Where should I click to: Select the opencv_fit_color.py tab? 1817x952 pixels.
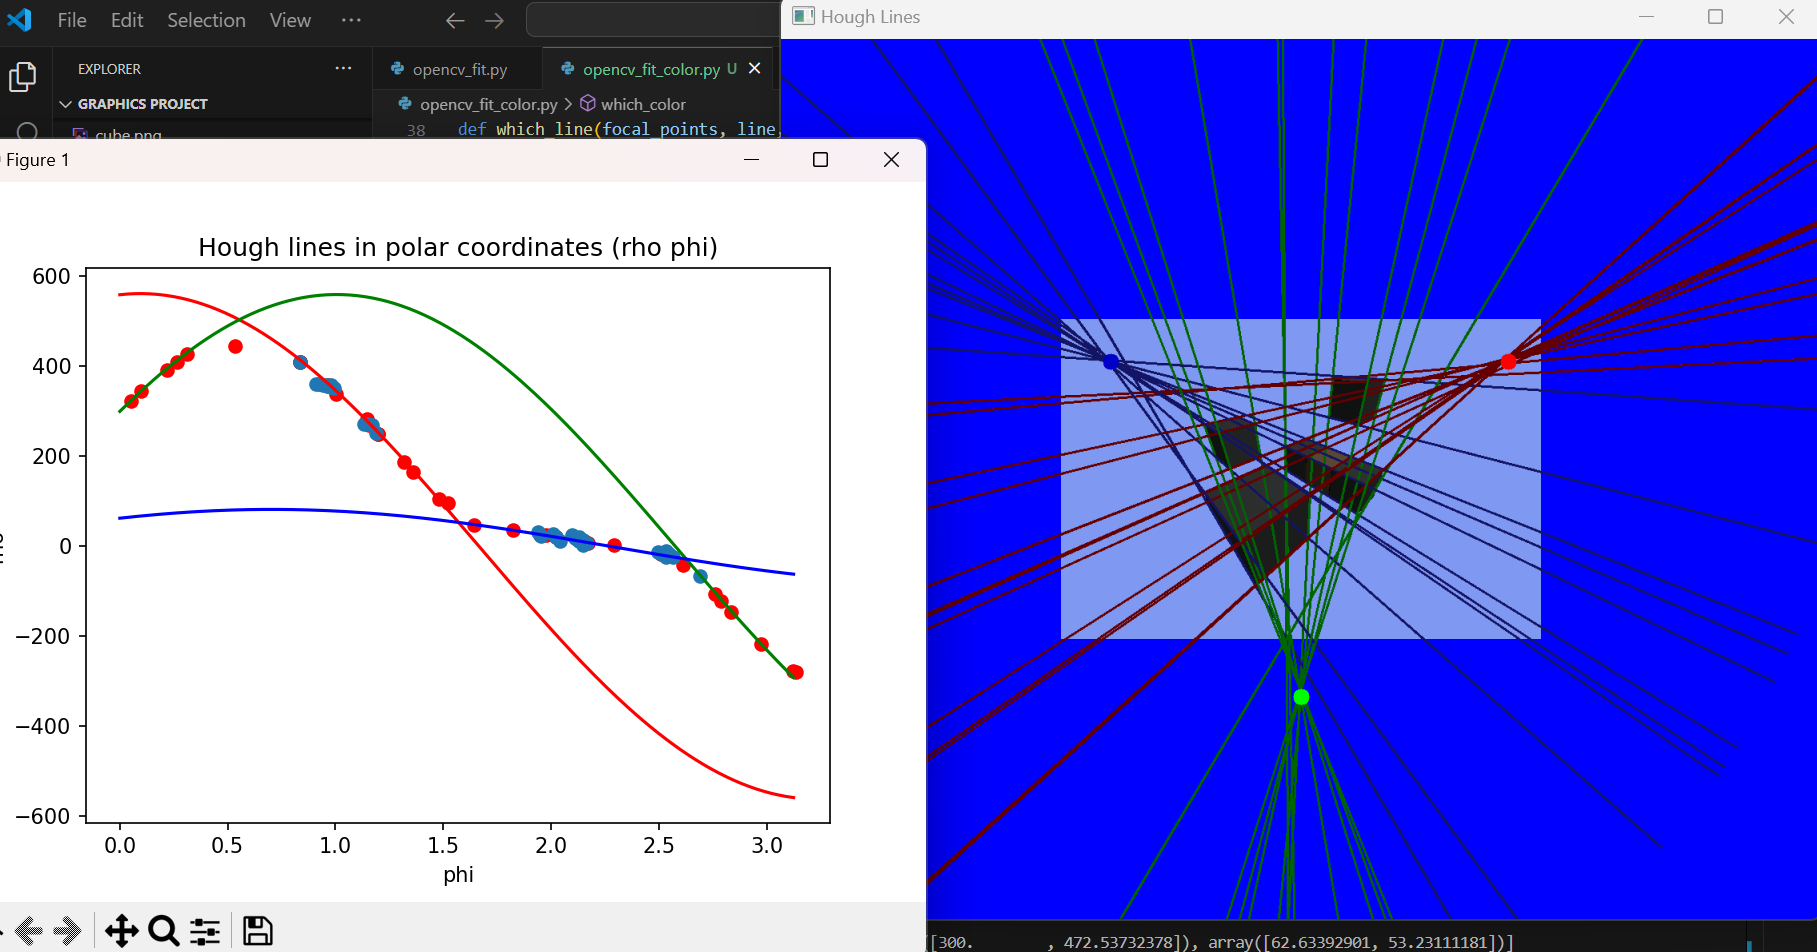(649, 69)
